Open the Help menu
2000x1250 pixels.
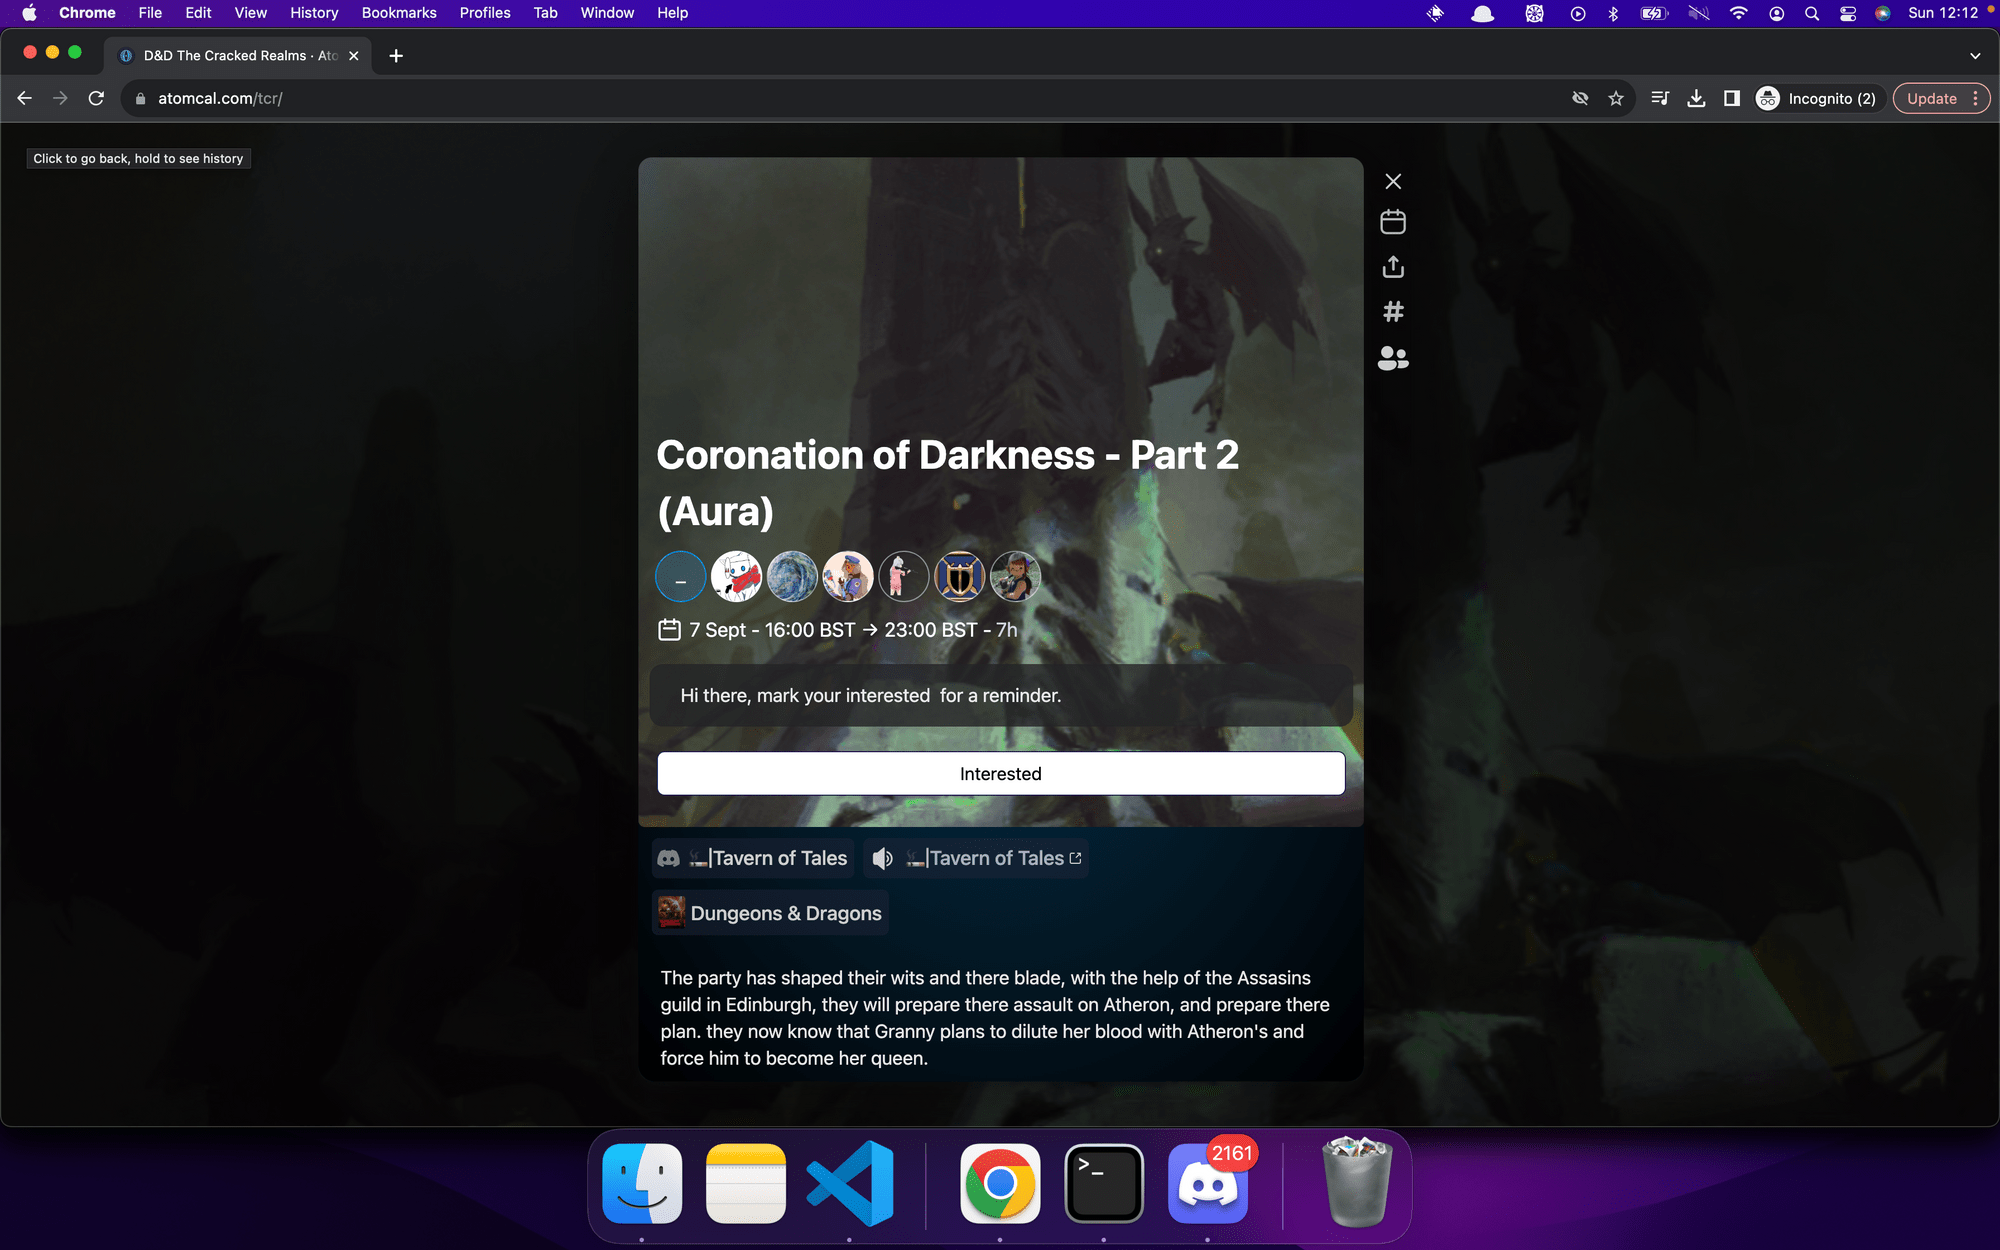(672, 13)
